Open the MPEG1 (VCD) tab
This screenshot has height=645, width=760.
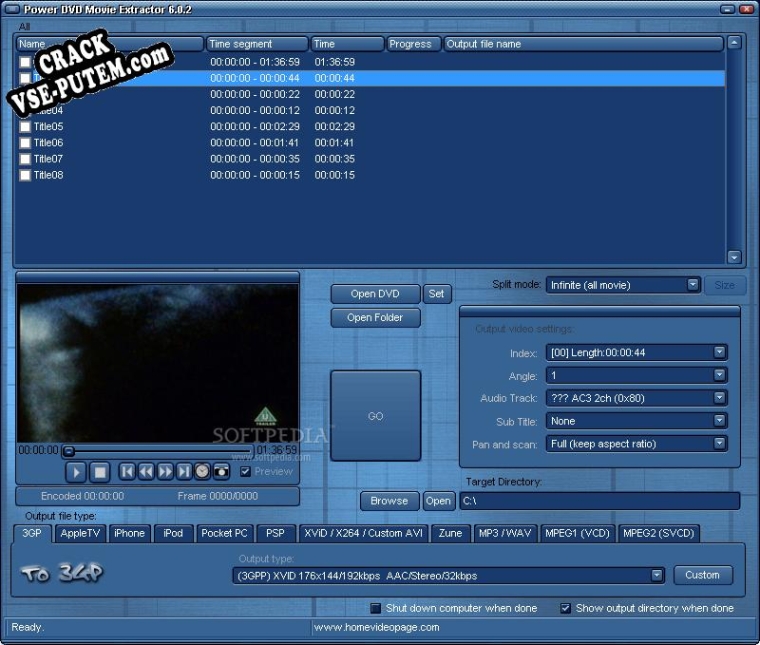pyautogui.click(x=577, y=533)
